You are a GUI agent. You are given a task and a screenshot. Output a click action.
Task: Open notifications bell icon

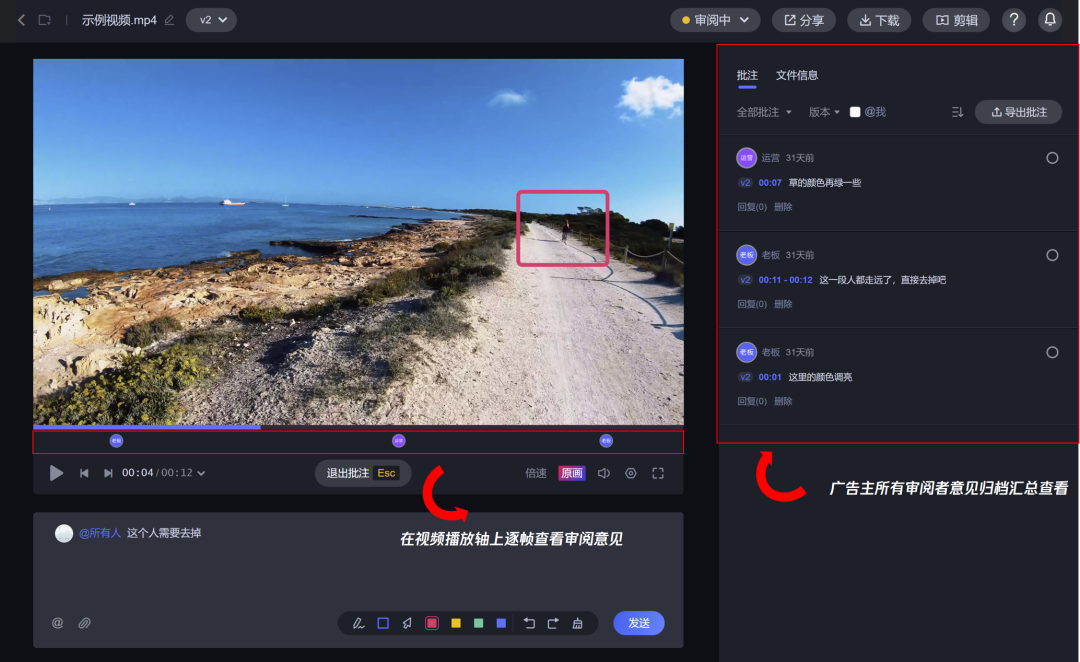click(x=1049, y=20)
